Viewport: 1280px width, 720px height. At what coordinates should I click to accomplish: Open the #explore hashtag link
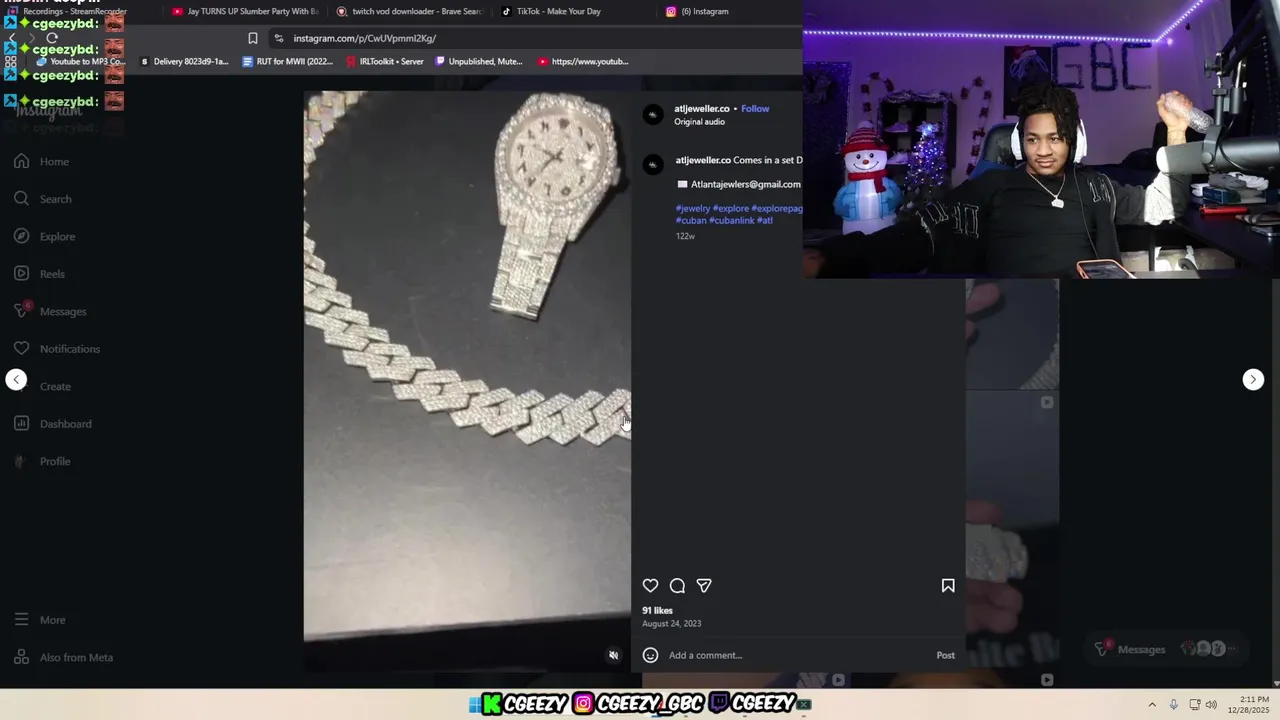coord(730,208)
